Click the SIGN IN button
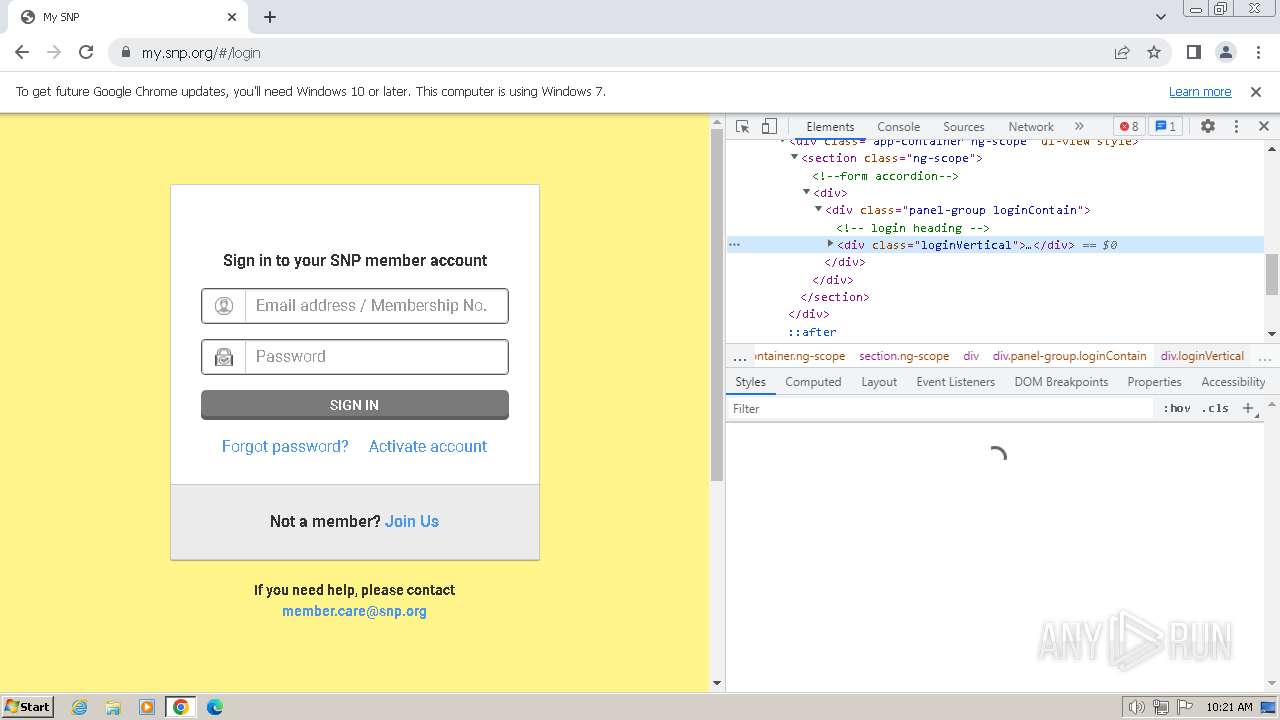Viewport: 1280px width, 720px height. [x=355, y=405]
